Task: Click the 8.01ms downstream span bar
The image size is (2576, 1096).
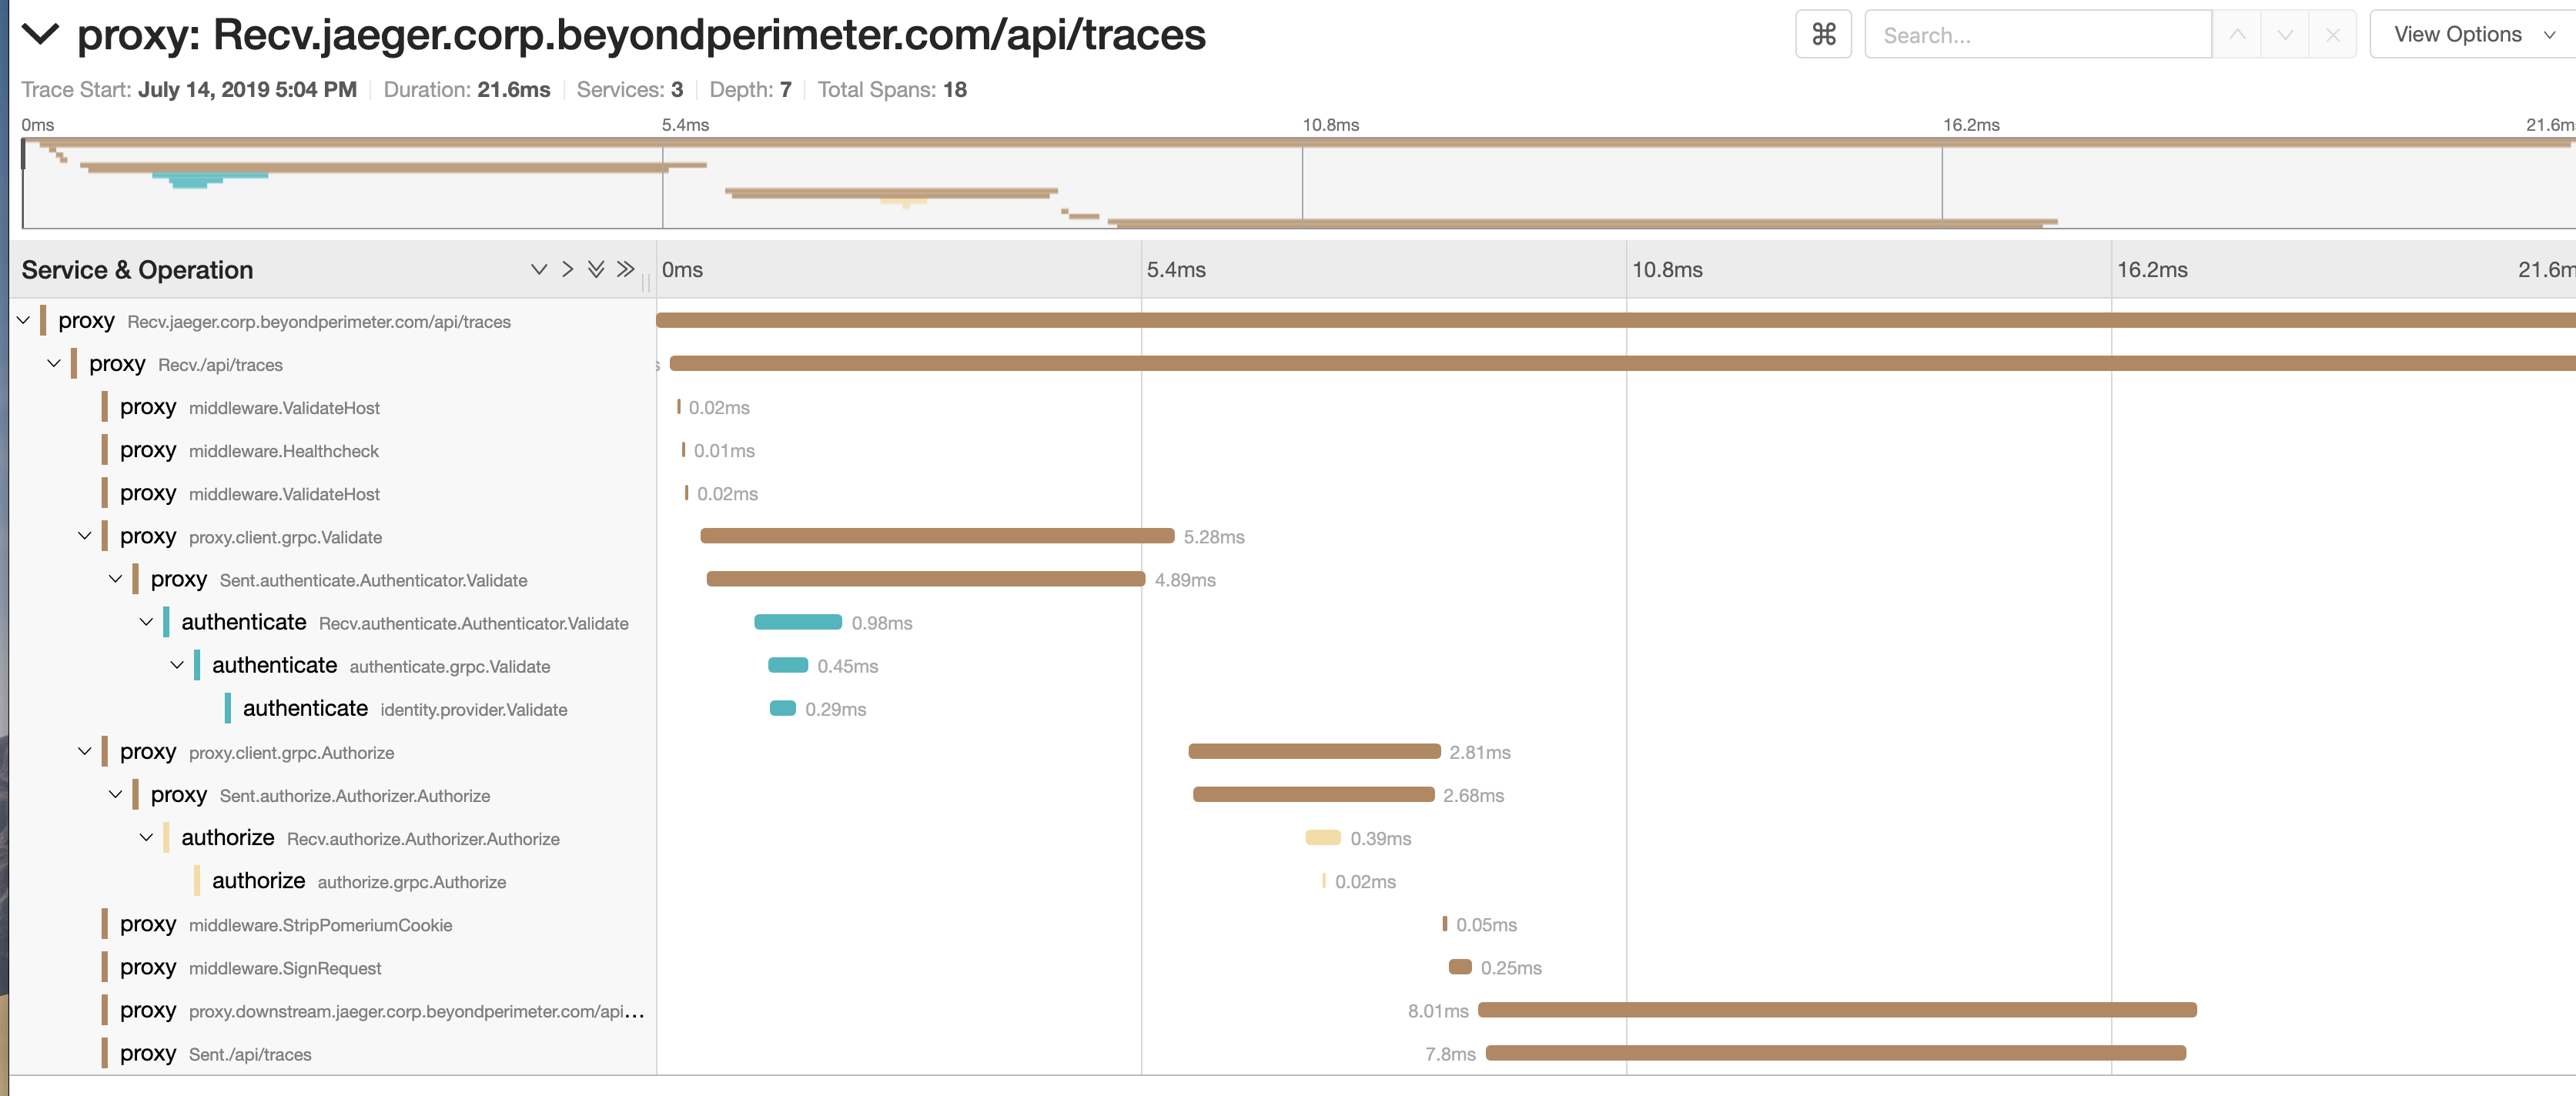Action: tap(1837, 1010)
